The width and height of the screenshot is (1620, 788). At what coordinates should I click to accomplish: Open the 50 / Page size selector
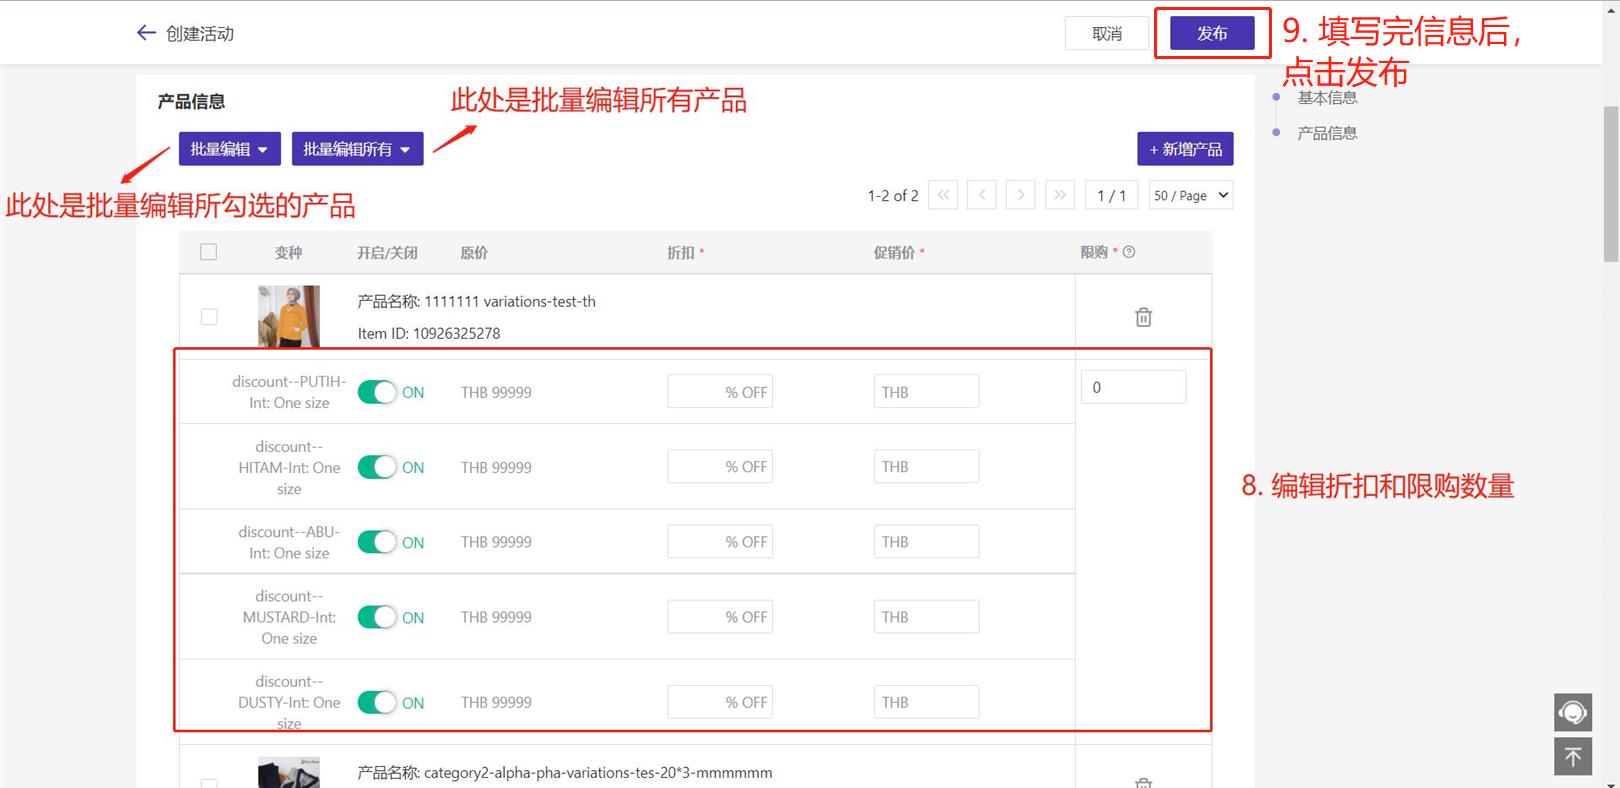(x=1190, y=195)
